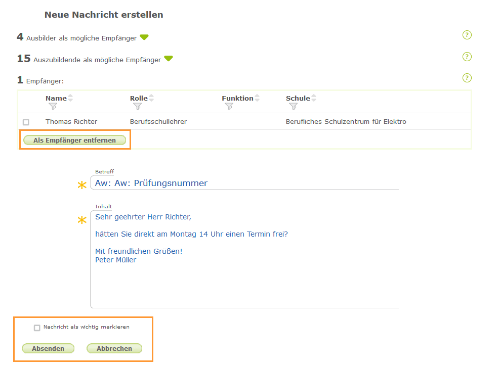This screenshot has height=367, width=500.
Task: Expand the 4 Ausbilder possible recipients list
Action: click(x=144, y=37)
